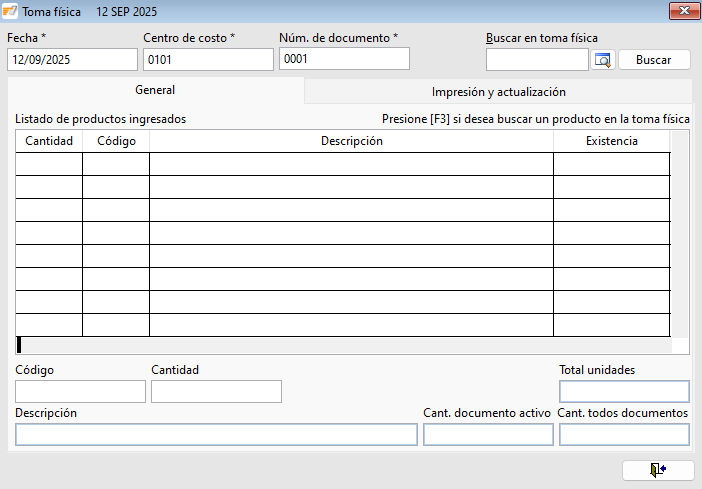Screen dimensions: 702x489
Task: Click the exit door icon button
Action: [x=656, y=470]
